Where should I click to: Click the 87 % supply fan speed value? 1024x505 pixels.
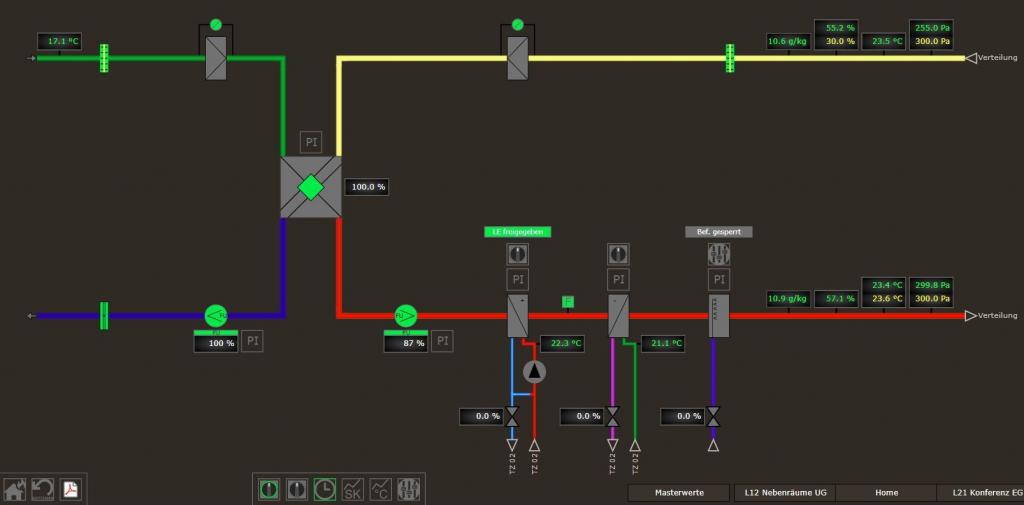click(x=406, y=344)
